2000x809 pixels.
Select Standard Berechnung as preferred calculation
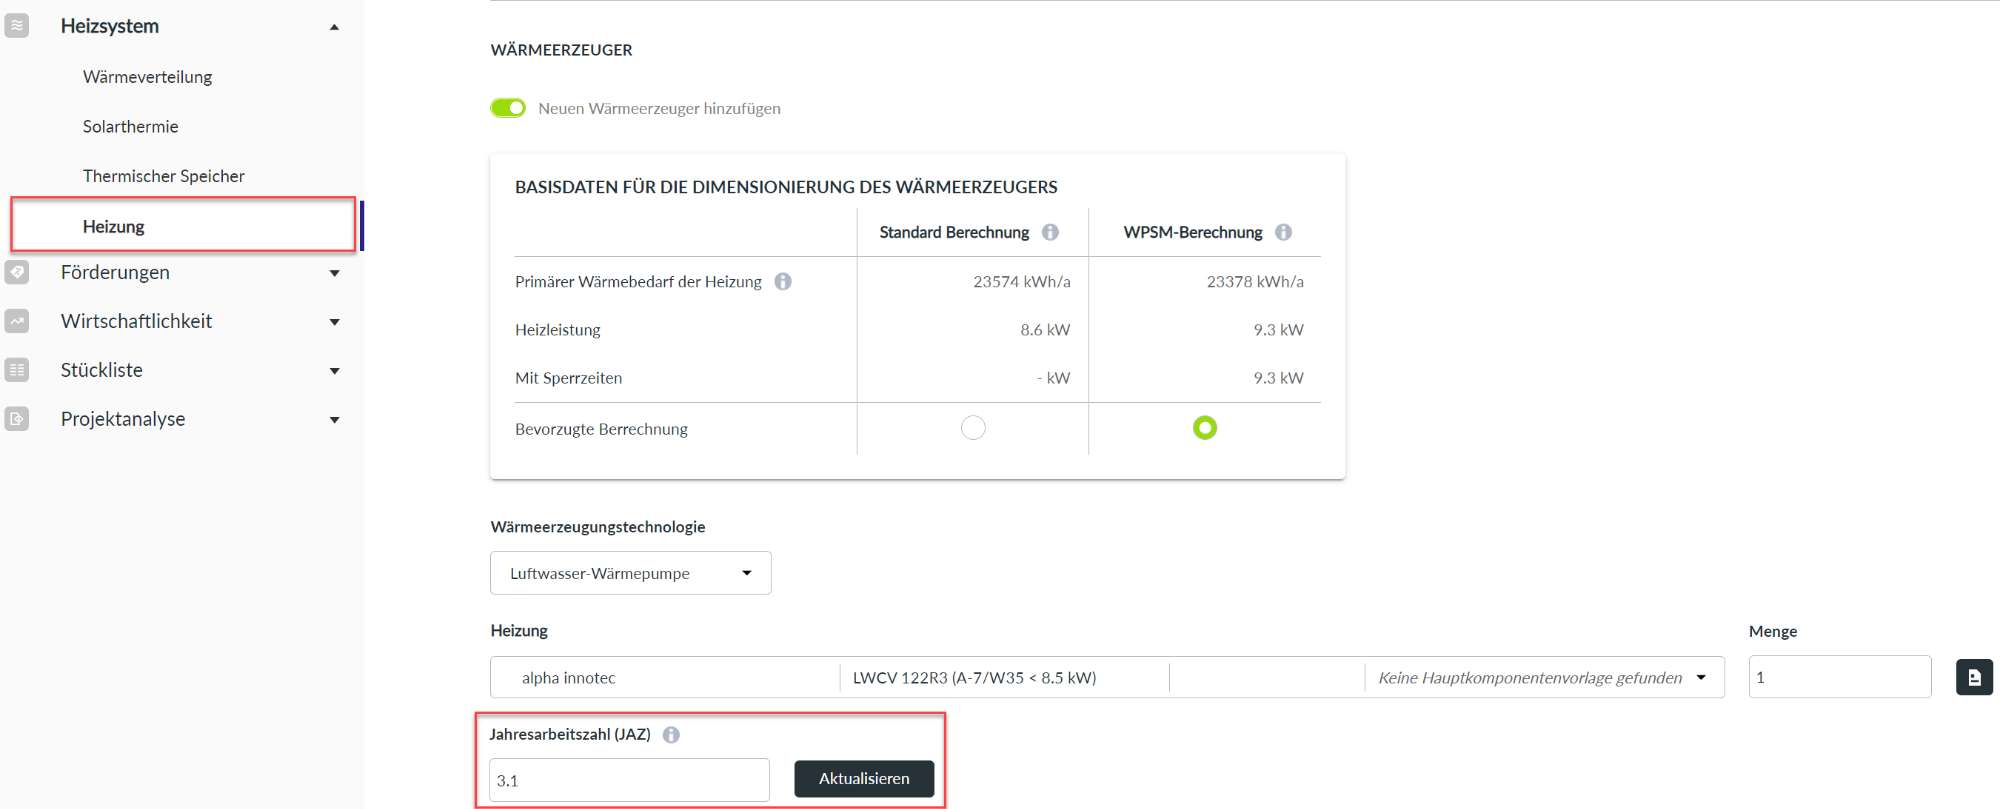973,428
